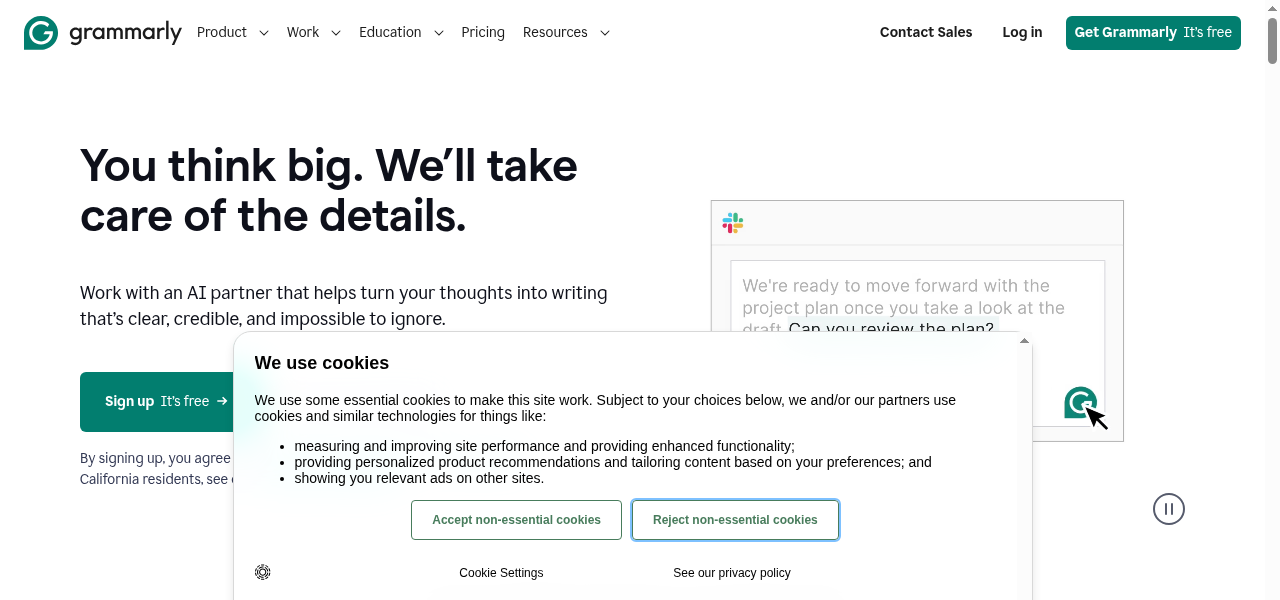This screenshot has width=1280, height=600.
Task: Click the Log in link
Action: (1021, 32)
